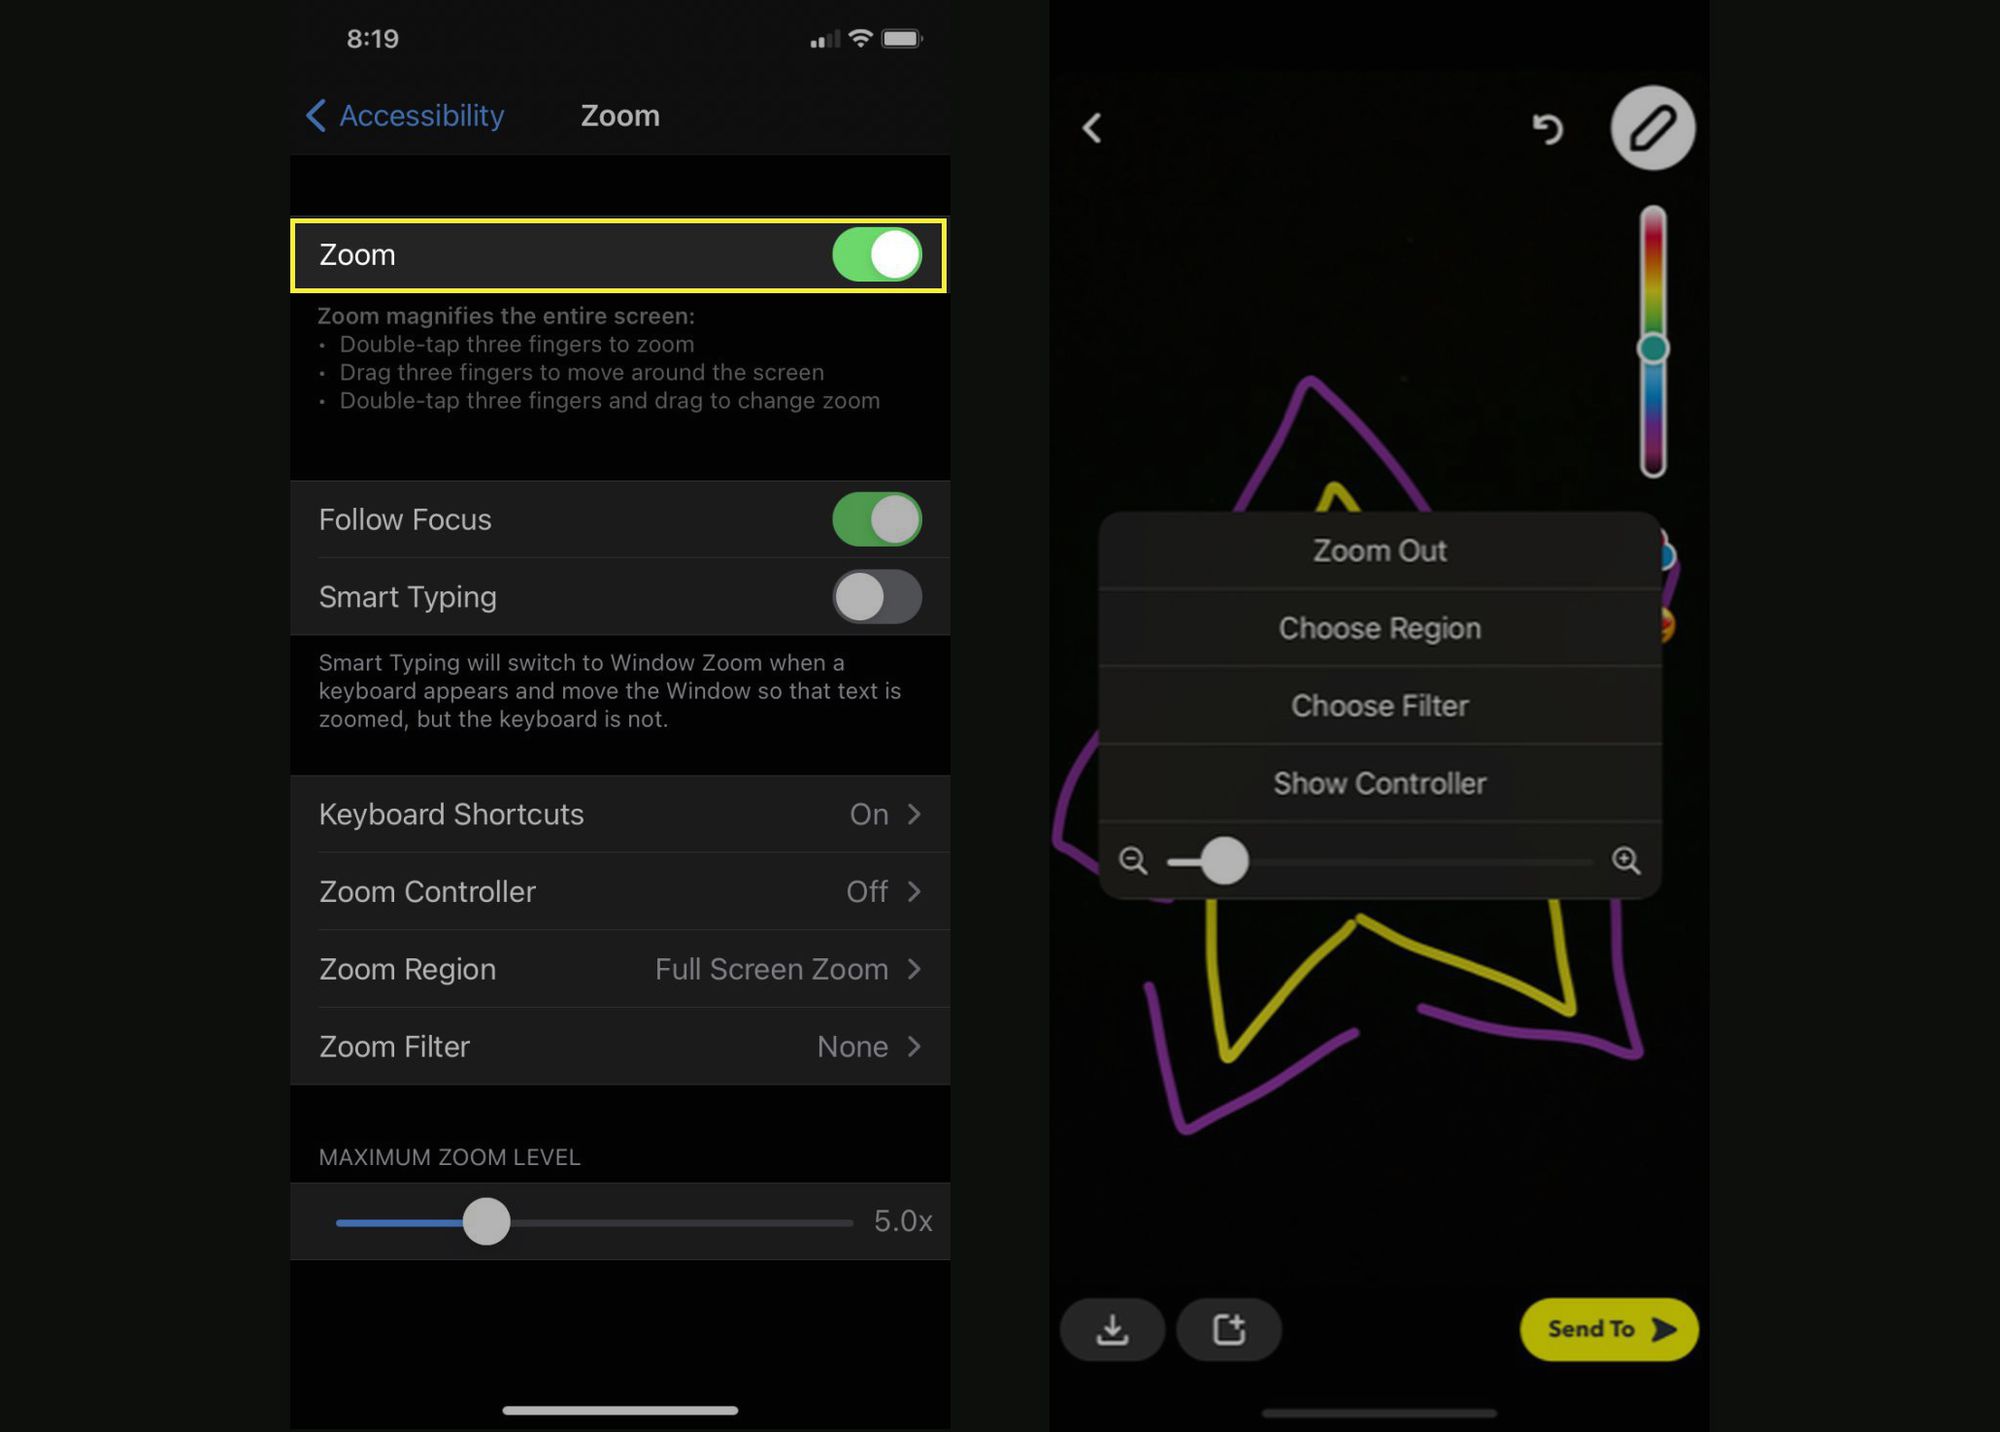Toggle the Follow Focus setting
The height and width of the screenshot is (1432, 2000).
(875, 518)
